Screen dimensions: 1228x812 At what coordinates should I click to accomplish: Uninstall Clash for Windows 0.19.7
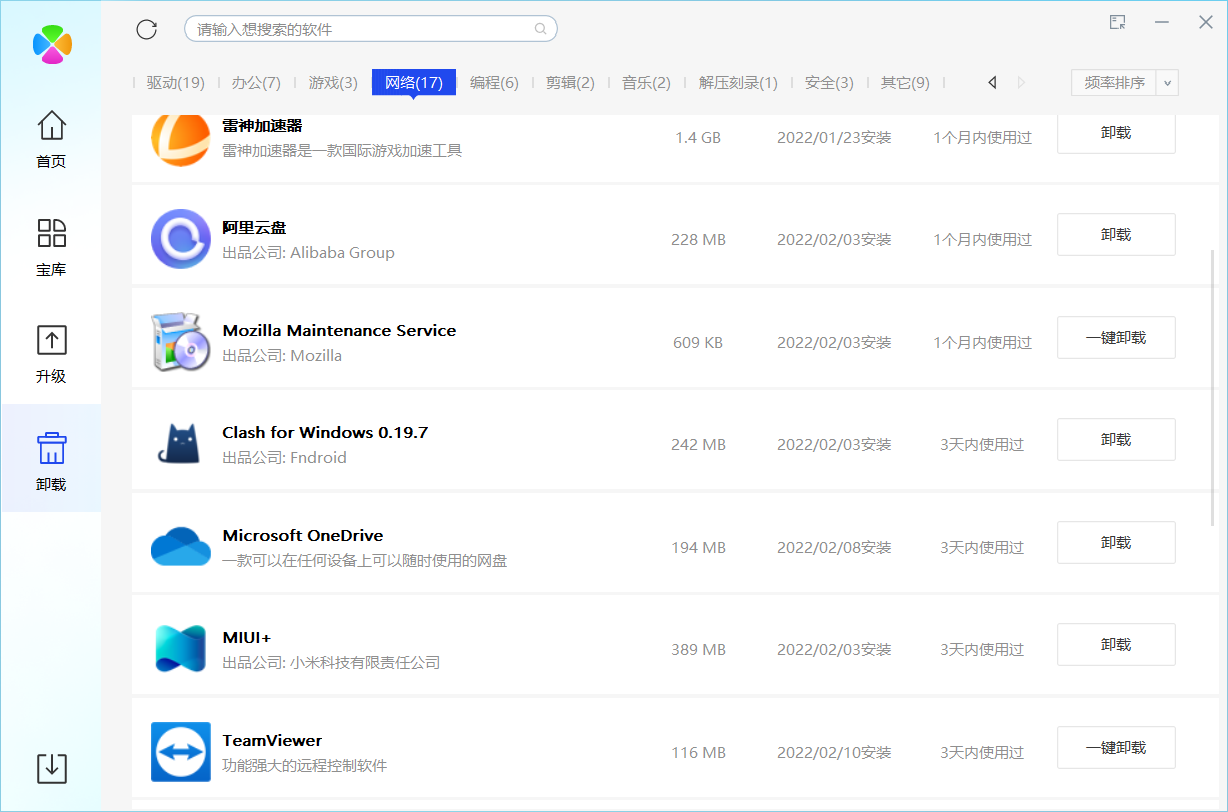tap(1116, 439)
